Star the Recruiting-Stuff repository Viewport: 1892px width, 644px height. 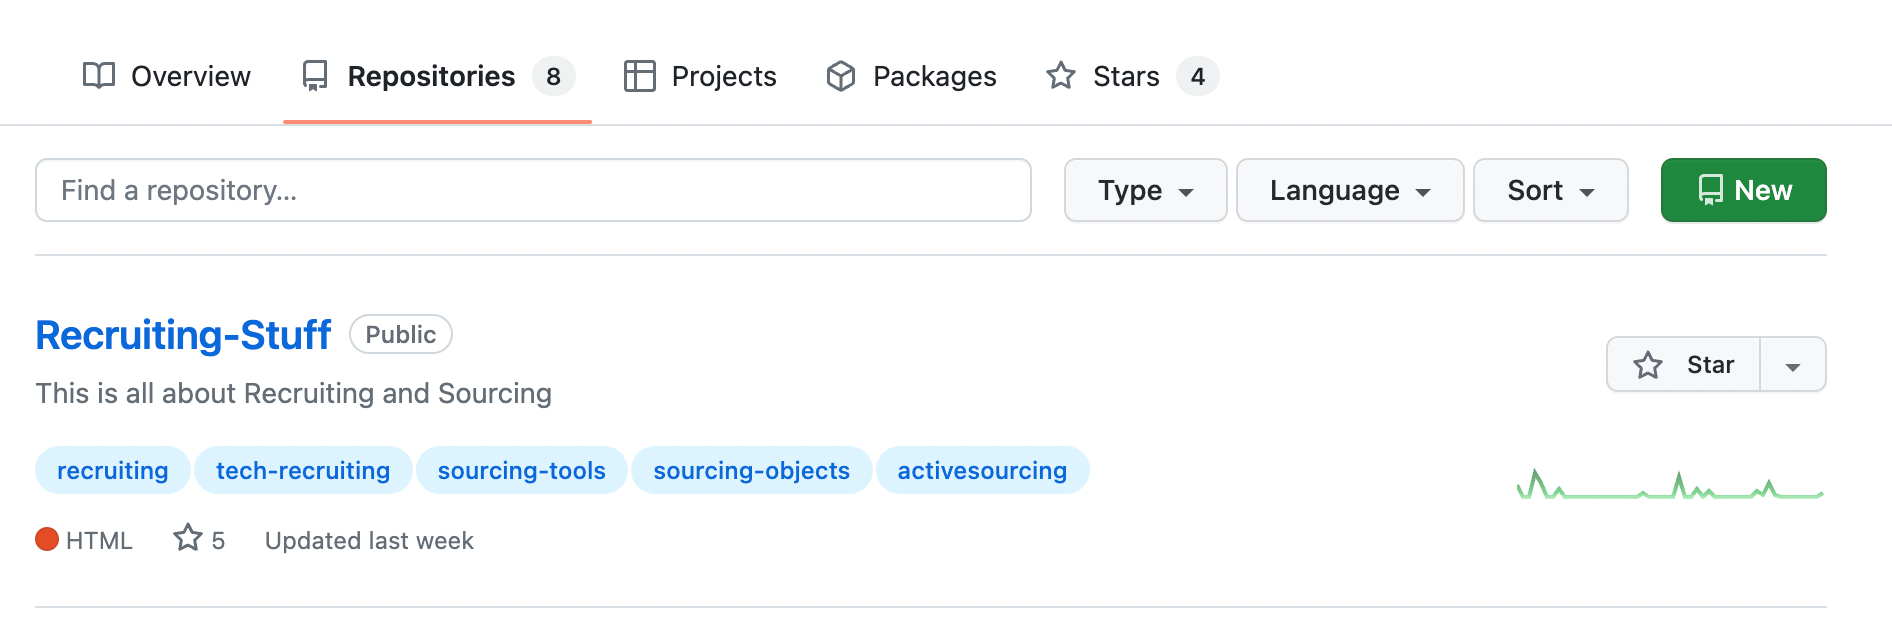coord(1683,364)
